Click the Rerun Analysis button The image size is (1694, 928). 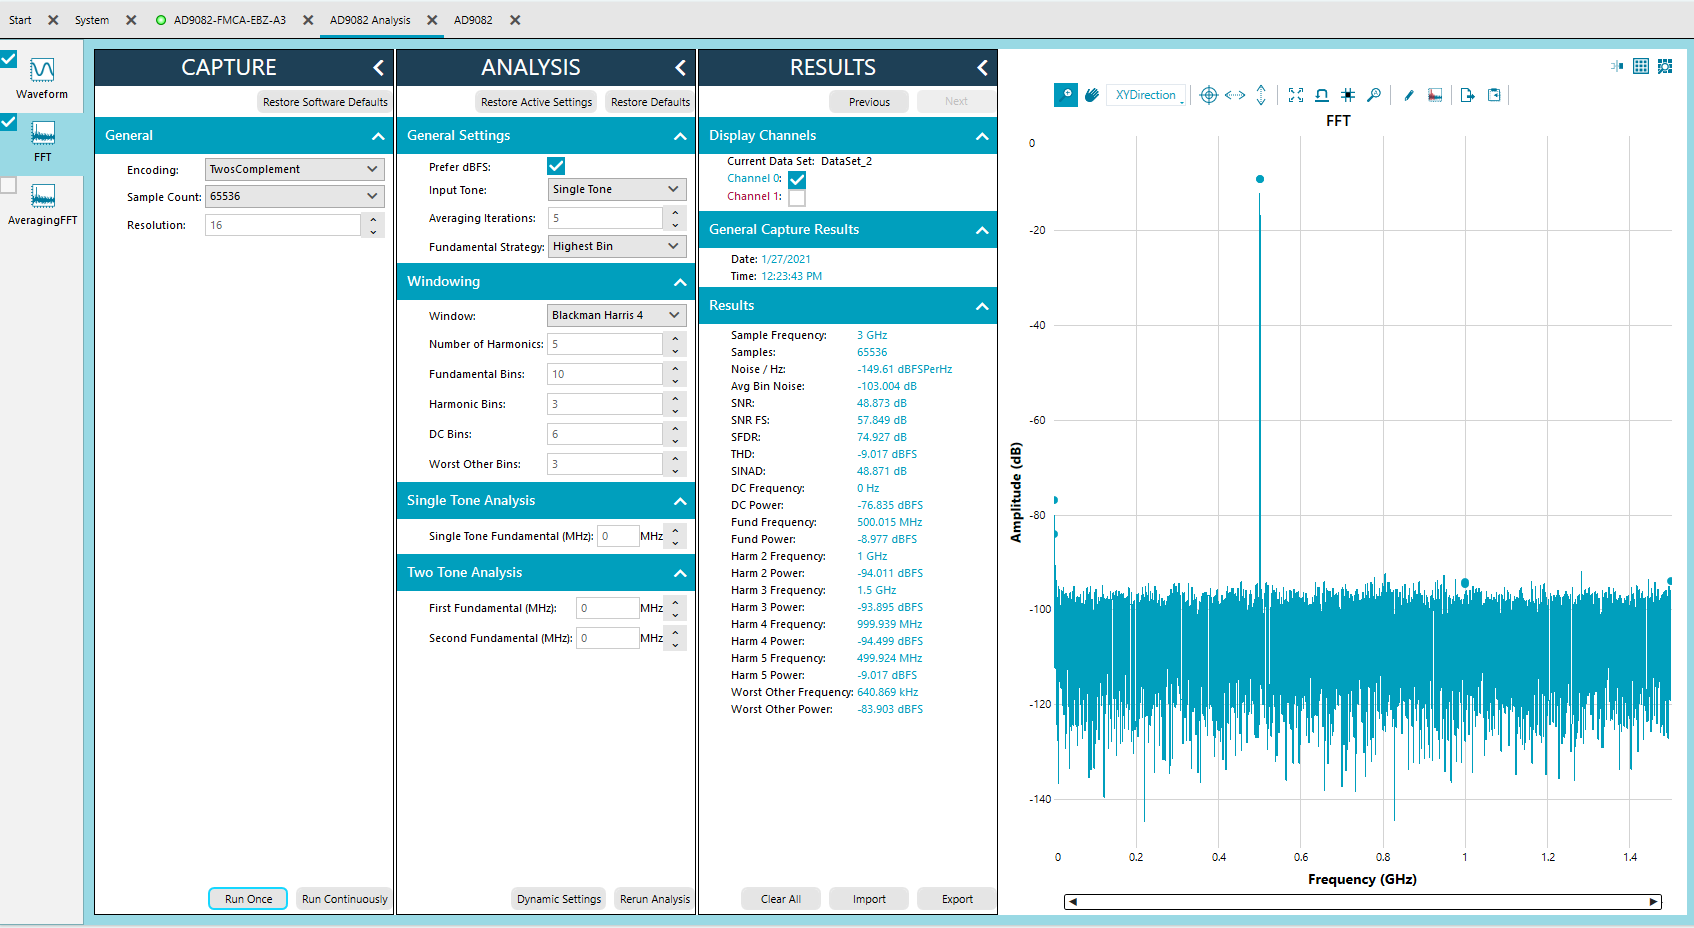point(654,899)
